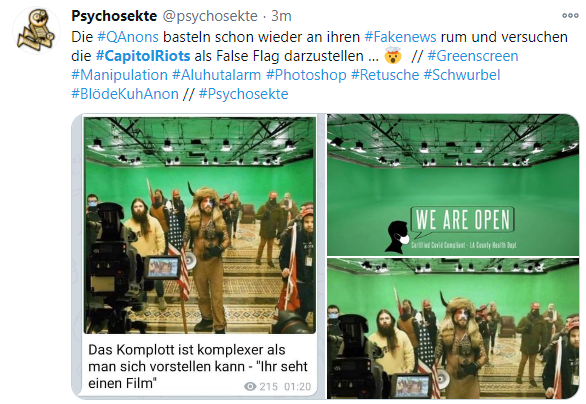Open the bottom-right greenscreen crowd image
Screen dimensions: 586x404
[453, 329]
